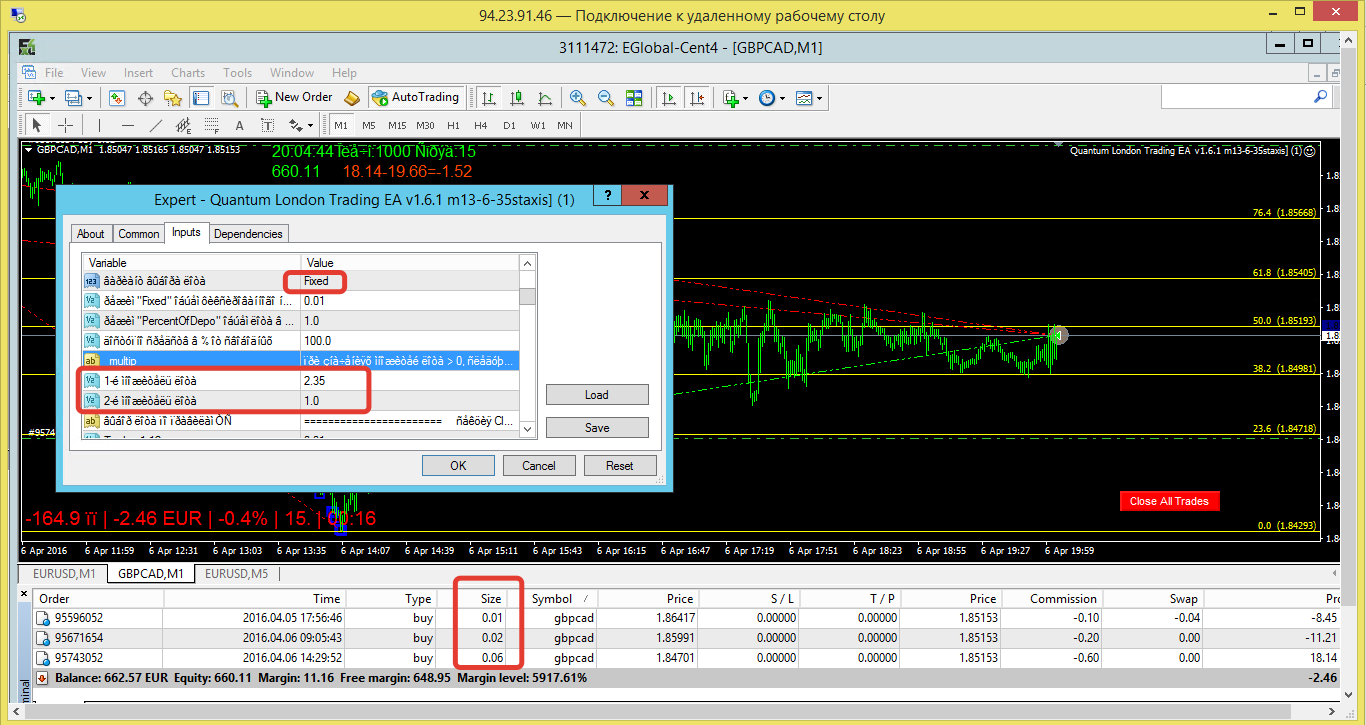Switch chart to candlestick display icon
Screen dimensions: 1366x725
517,98
